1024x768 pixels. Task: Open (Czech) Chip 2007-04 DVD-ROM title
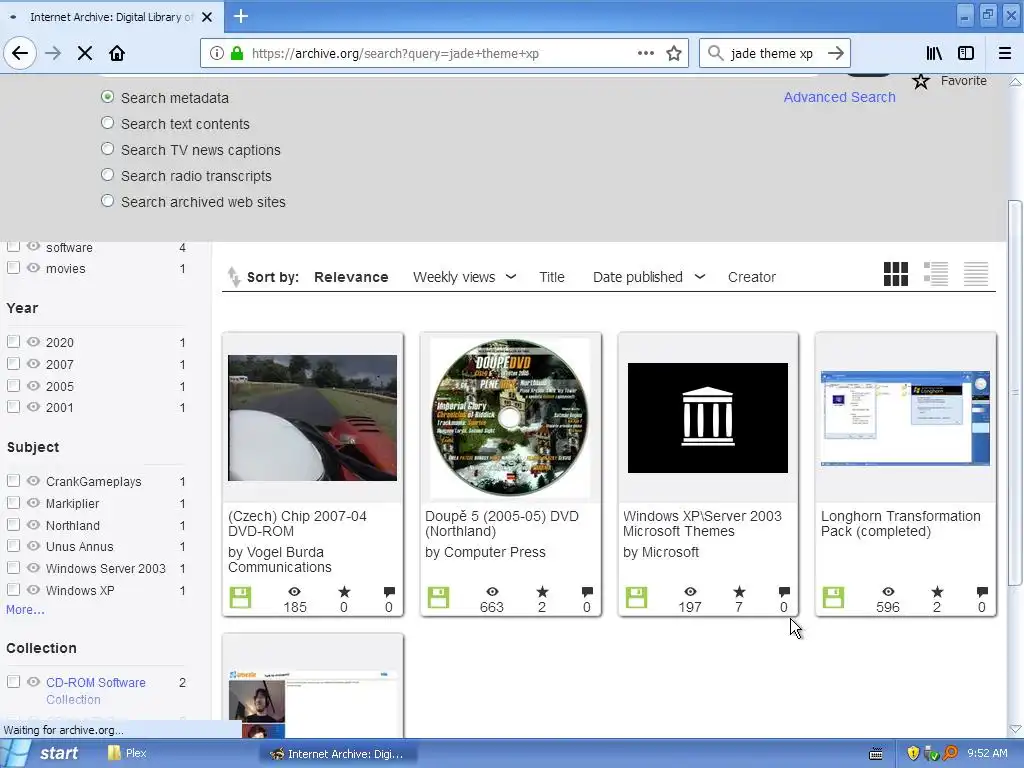pos(297,524)
